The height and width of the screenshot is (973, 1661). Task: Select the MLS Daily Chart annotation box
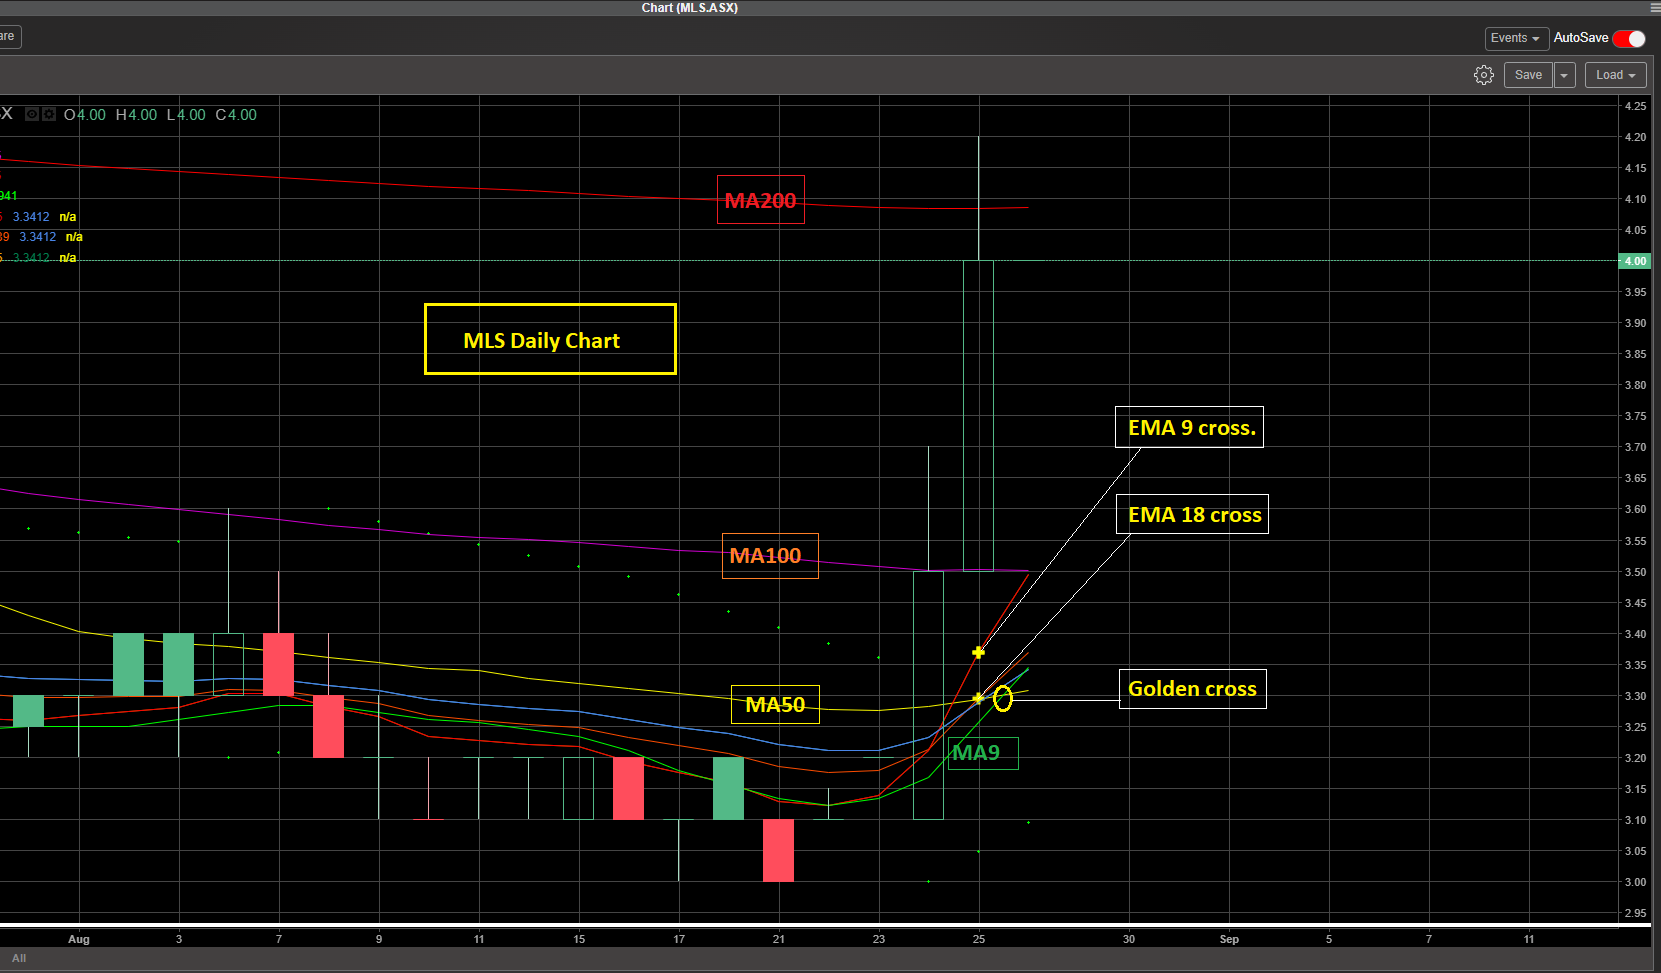(550, 339)
